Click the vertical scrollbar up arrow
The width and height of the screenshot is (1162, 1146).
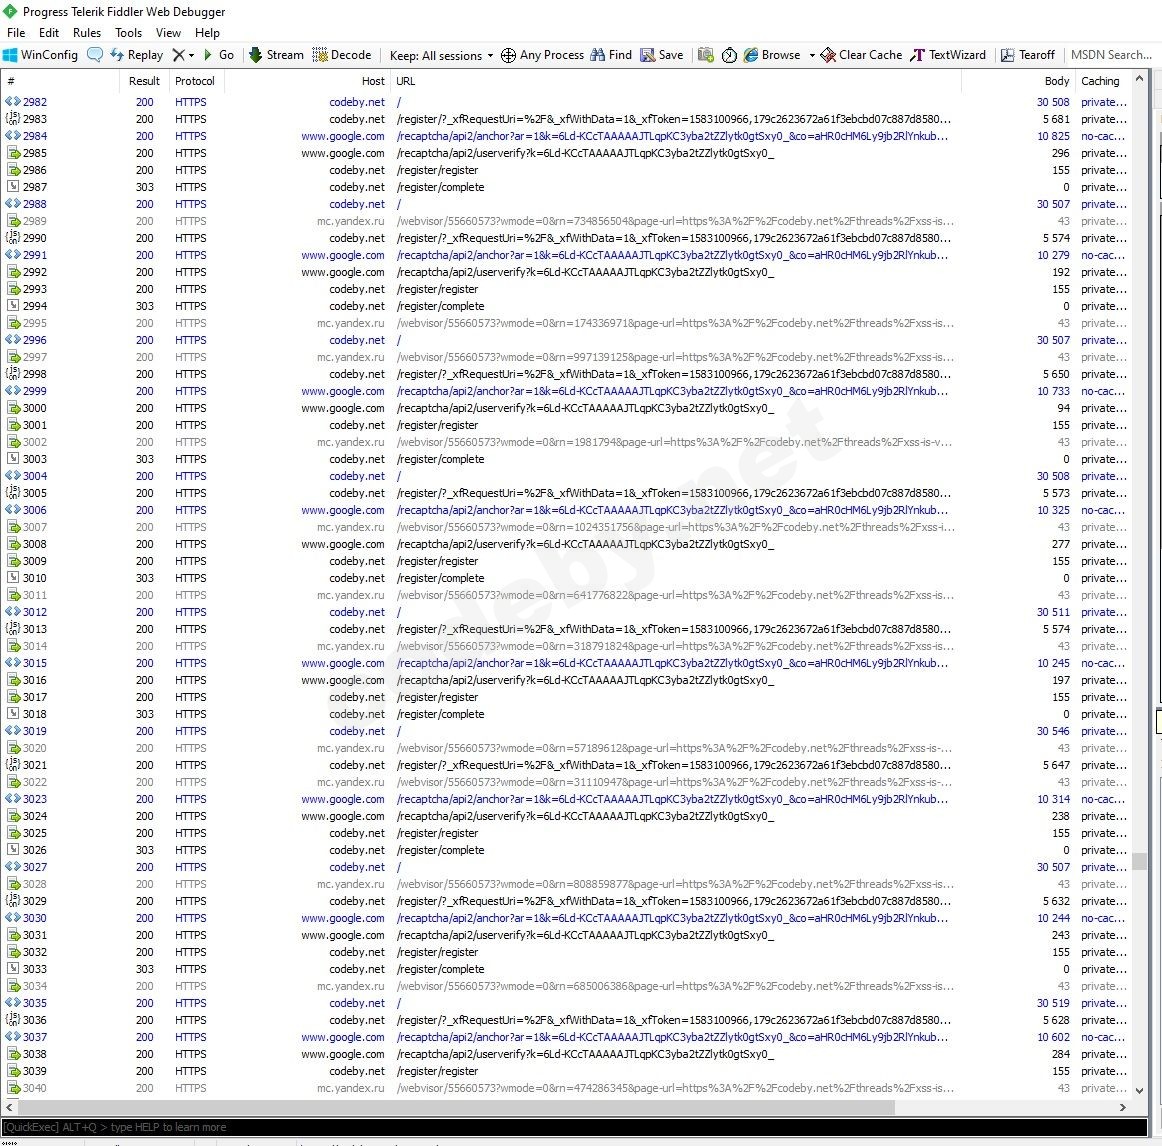[x=1139, y=78]
